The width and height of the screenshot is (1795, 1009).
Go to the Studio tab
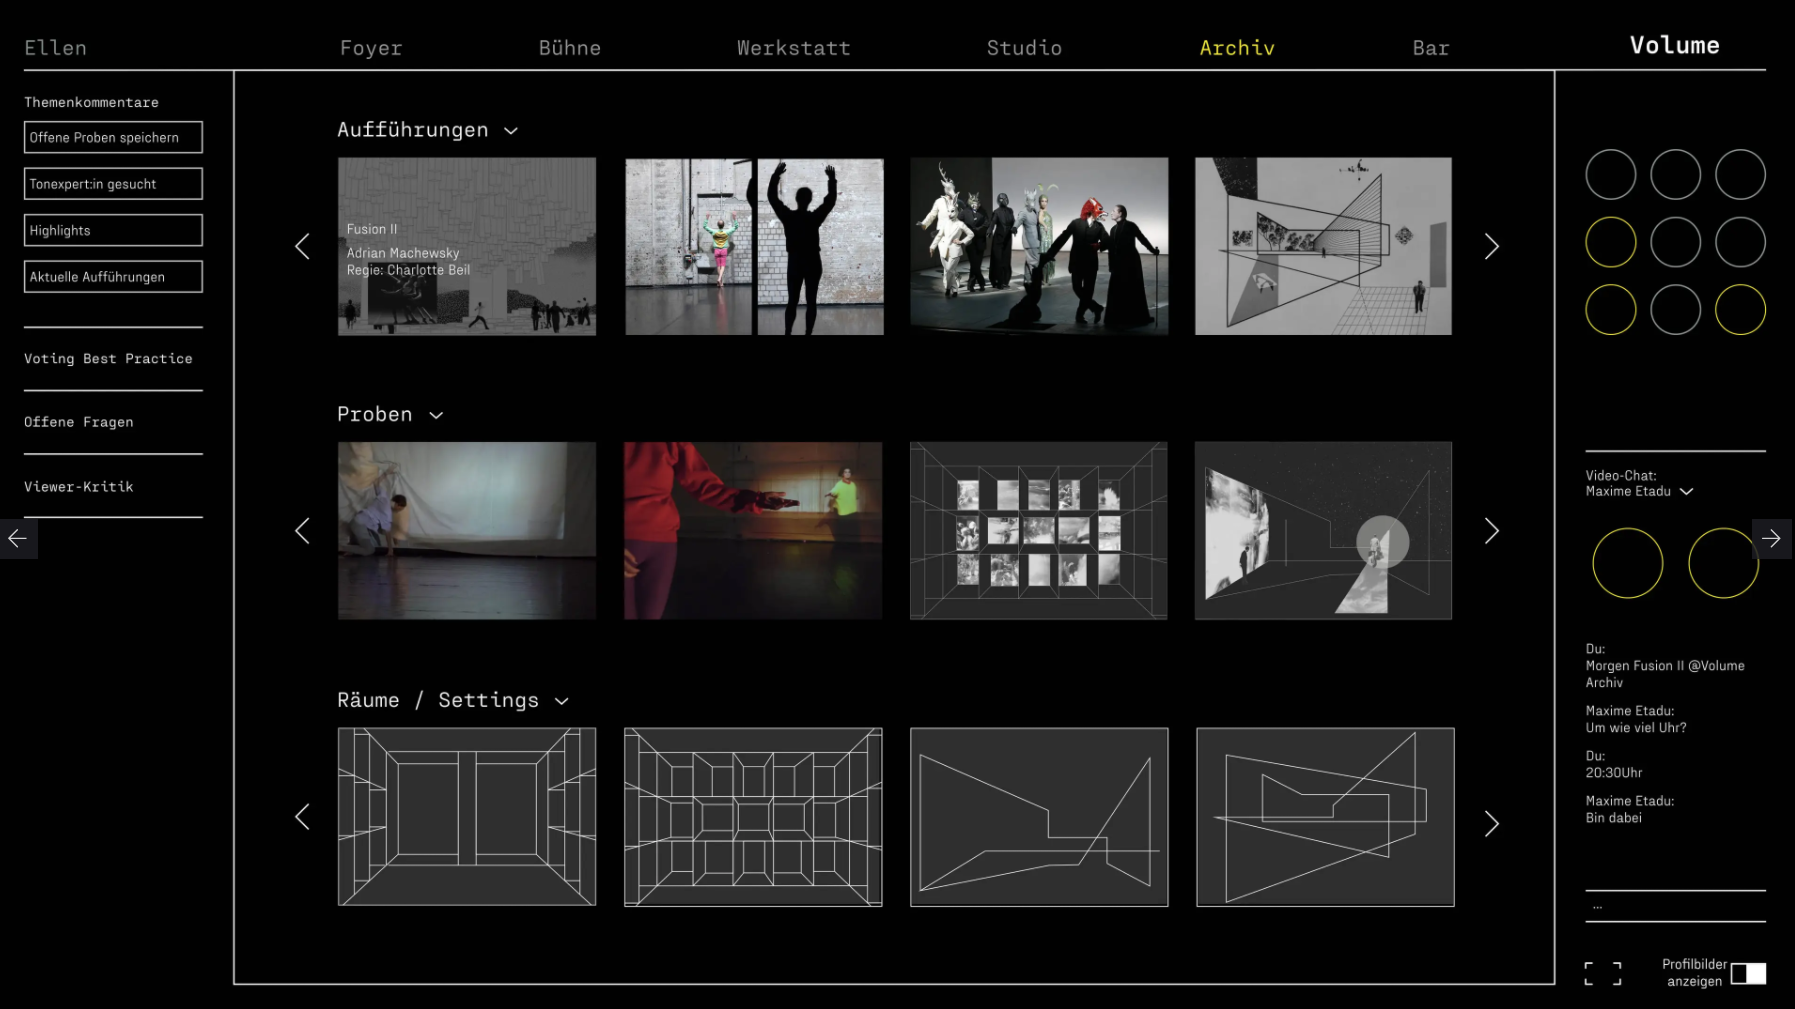[x=1024, y=48]
